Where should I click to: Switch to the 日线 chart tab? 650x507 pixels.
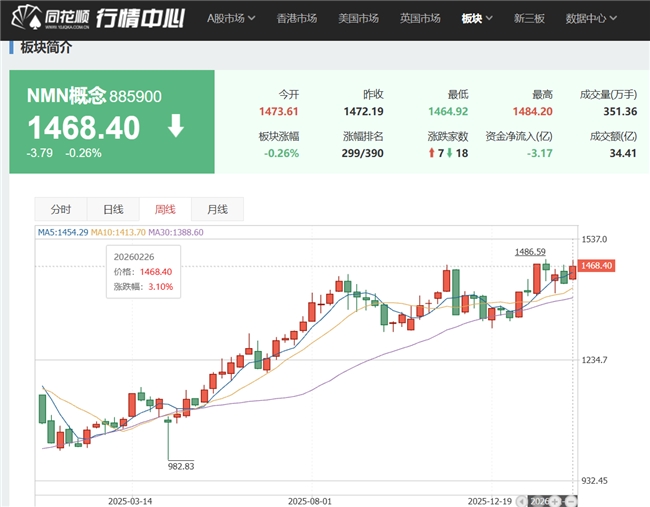pos(112,209)
